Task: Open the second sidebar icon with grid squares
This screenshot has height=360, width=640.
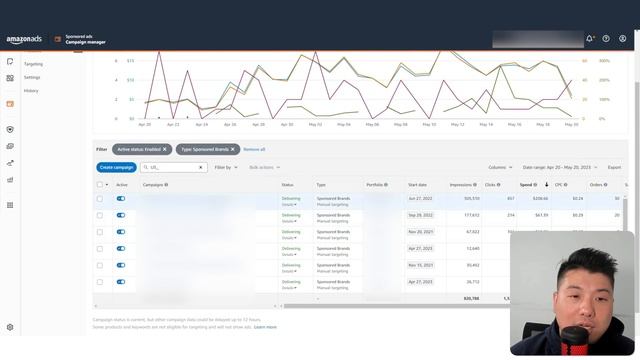Action: click(10, 78)
